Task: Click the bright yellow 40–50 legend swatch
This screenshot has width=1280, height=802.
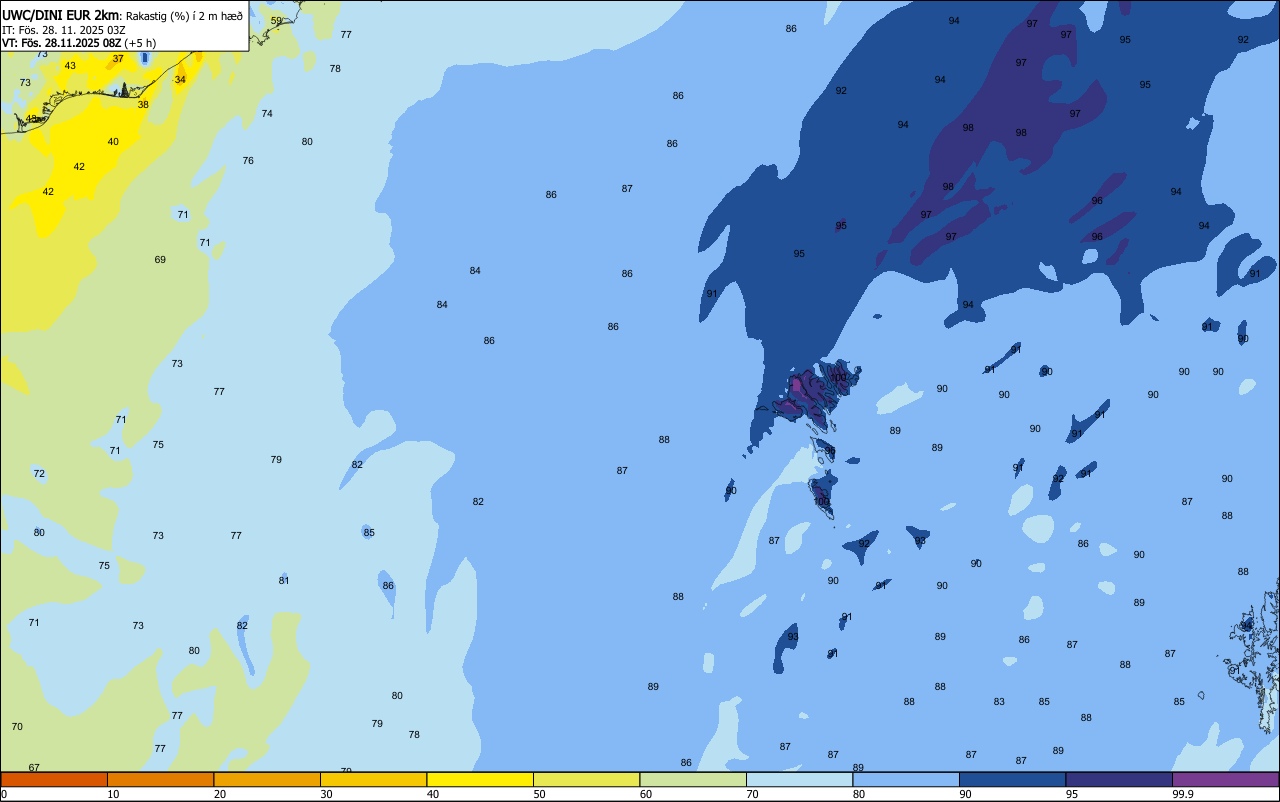Action: [x=480, y=779]
